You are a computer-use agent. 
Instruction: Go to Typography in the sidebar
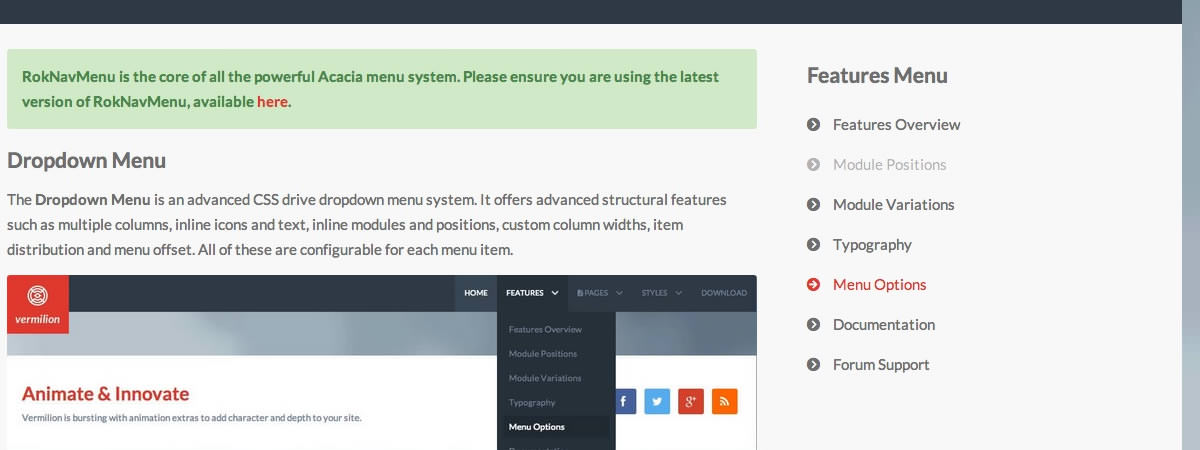pyautogui.click(x=872, y=245)
